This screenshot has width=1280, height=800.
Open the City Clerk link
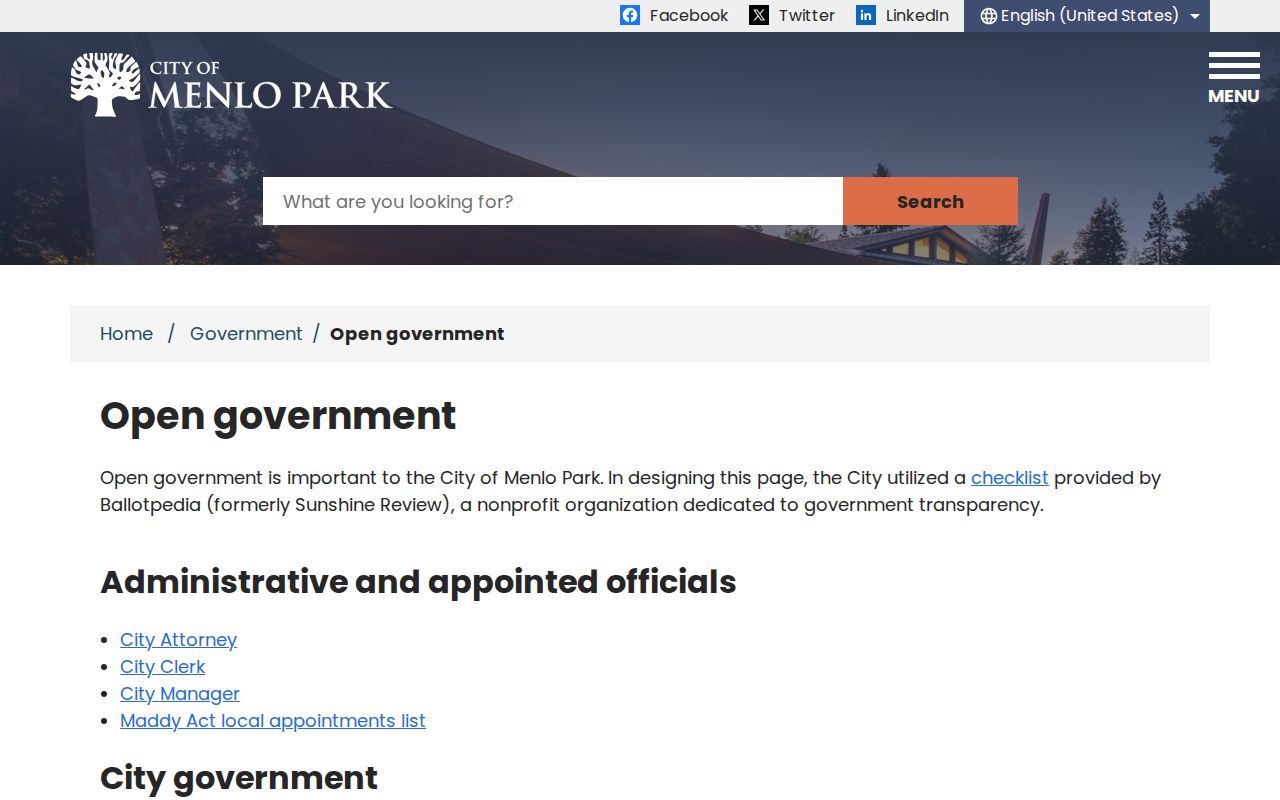[163, 667]
